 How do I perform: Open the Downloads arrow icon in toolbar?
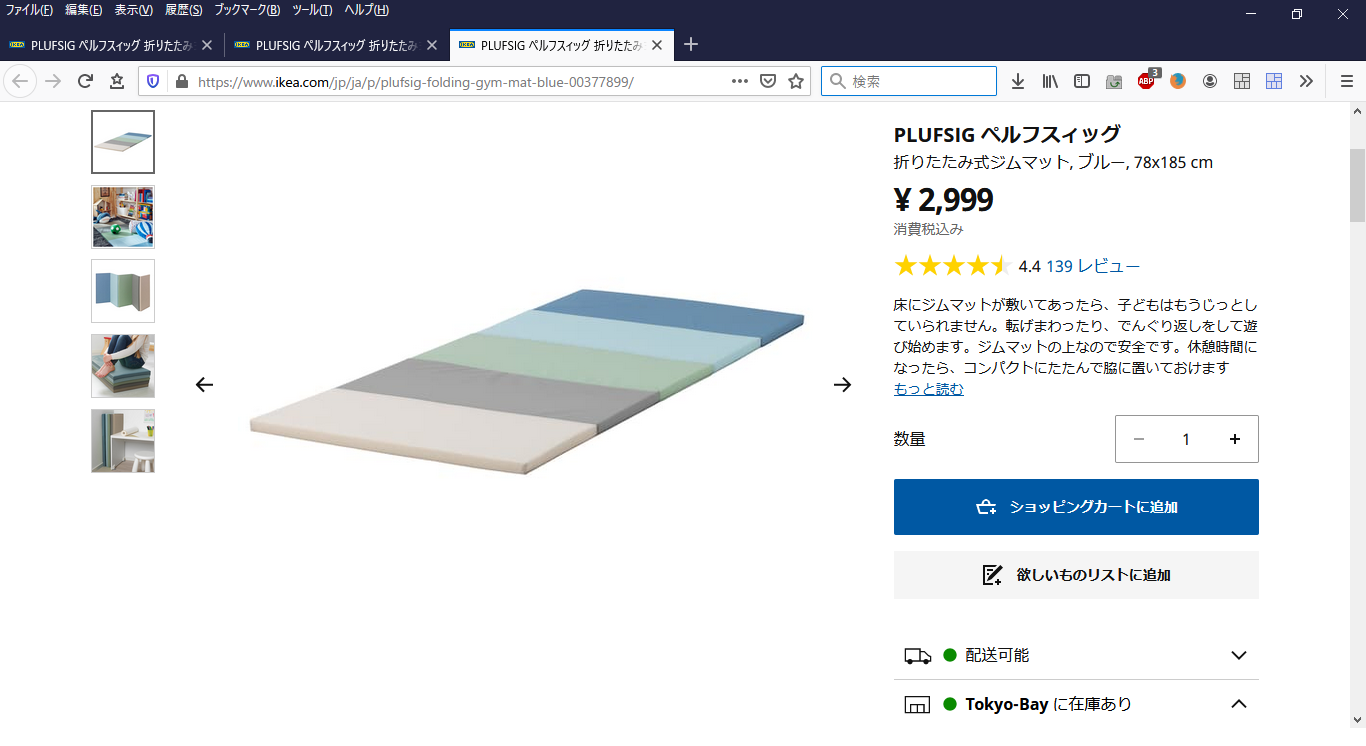coord(1018,81)
